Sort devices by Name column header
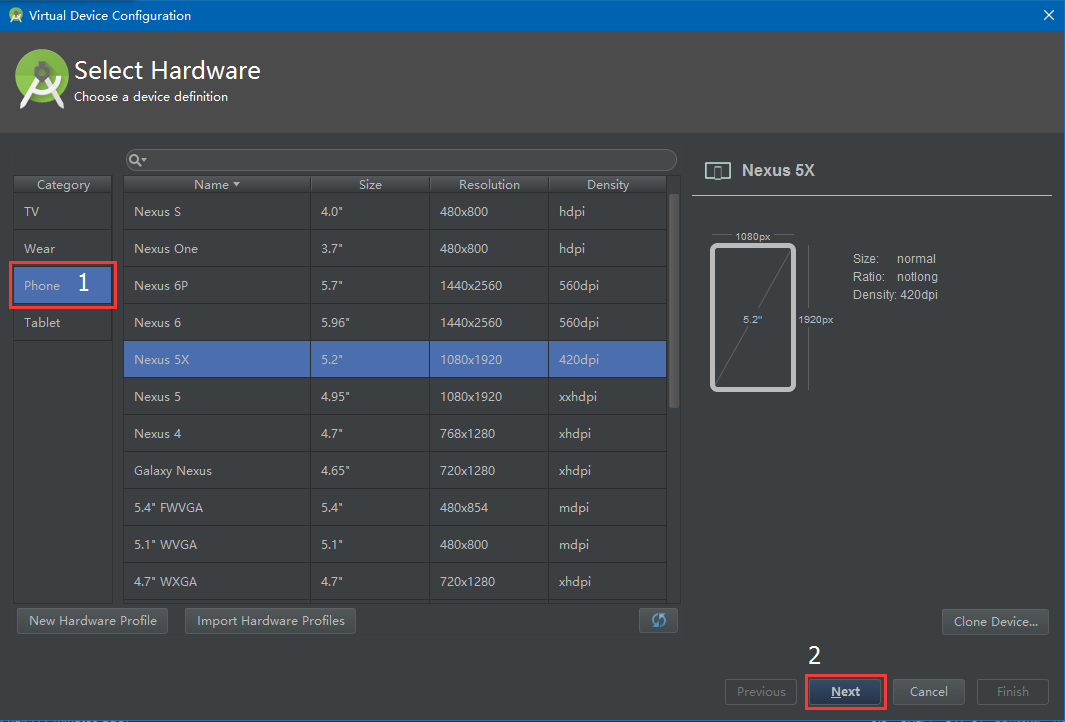Screen dimensions: 1065x722 (217, 184)
